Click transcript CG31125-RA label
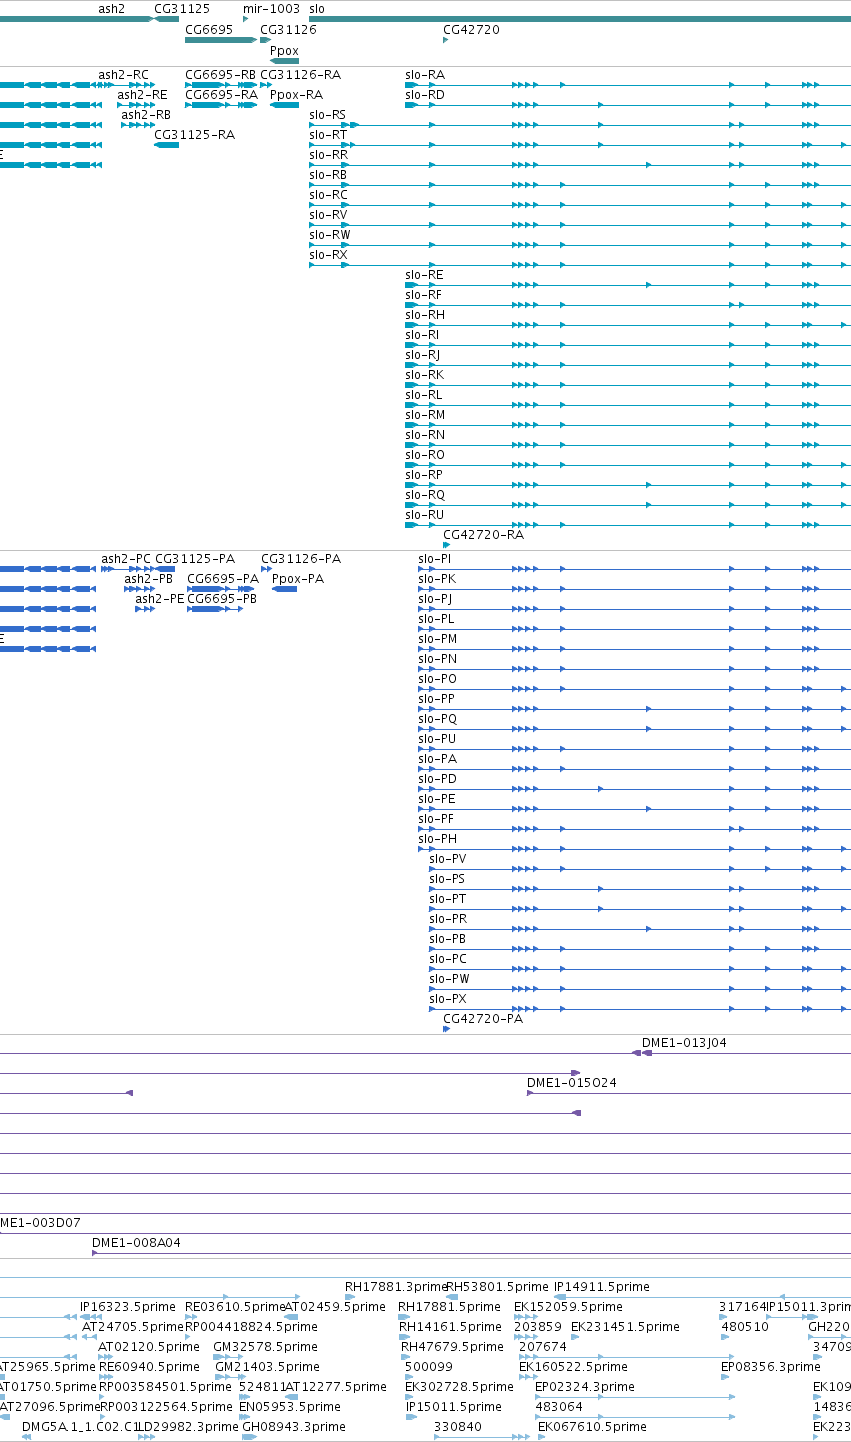Screen dimensions: 851x1442 194,135
